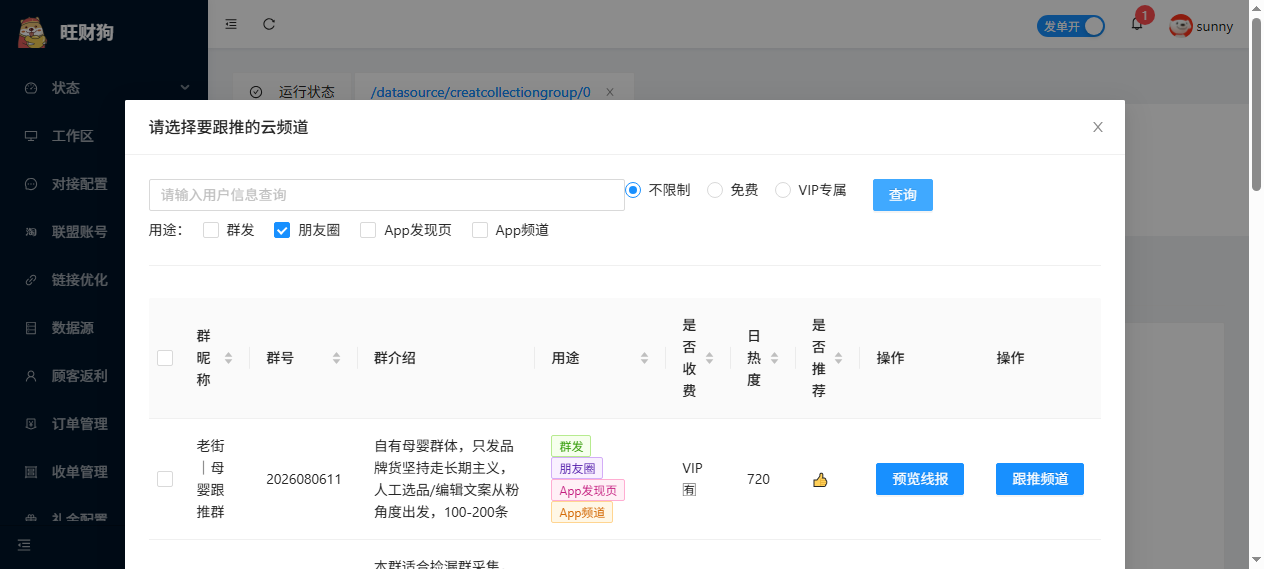1264x569 pixels.
Task: Close the dialog with X icon
Action: pyautogui.click(x=1098, y=127)
